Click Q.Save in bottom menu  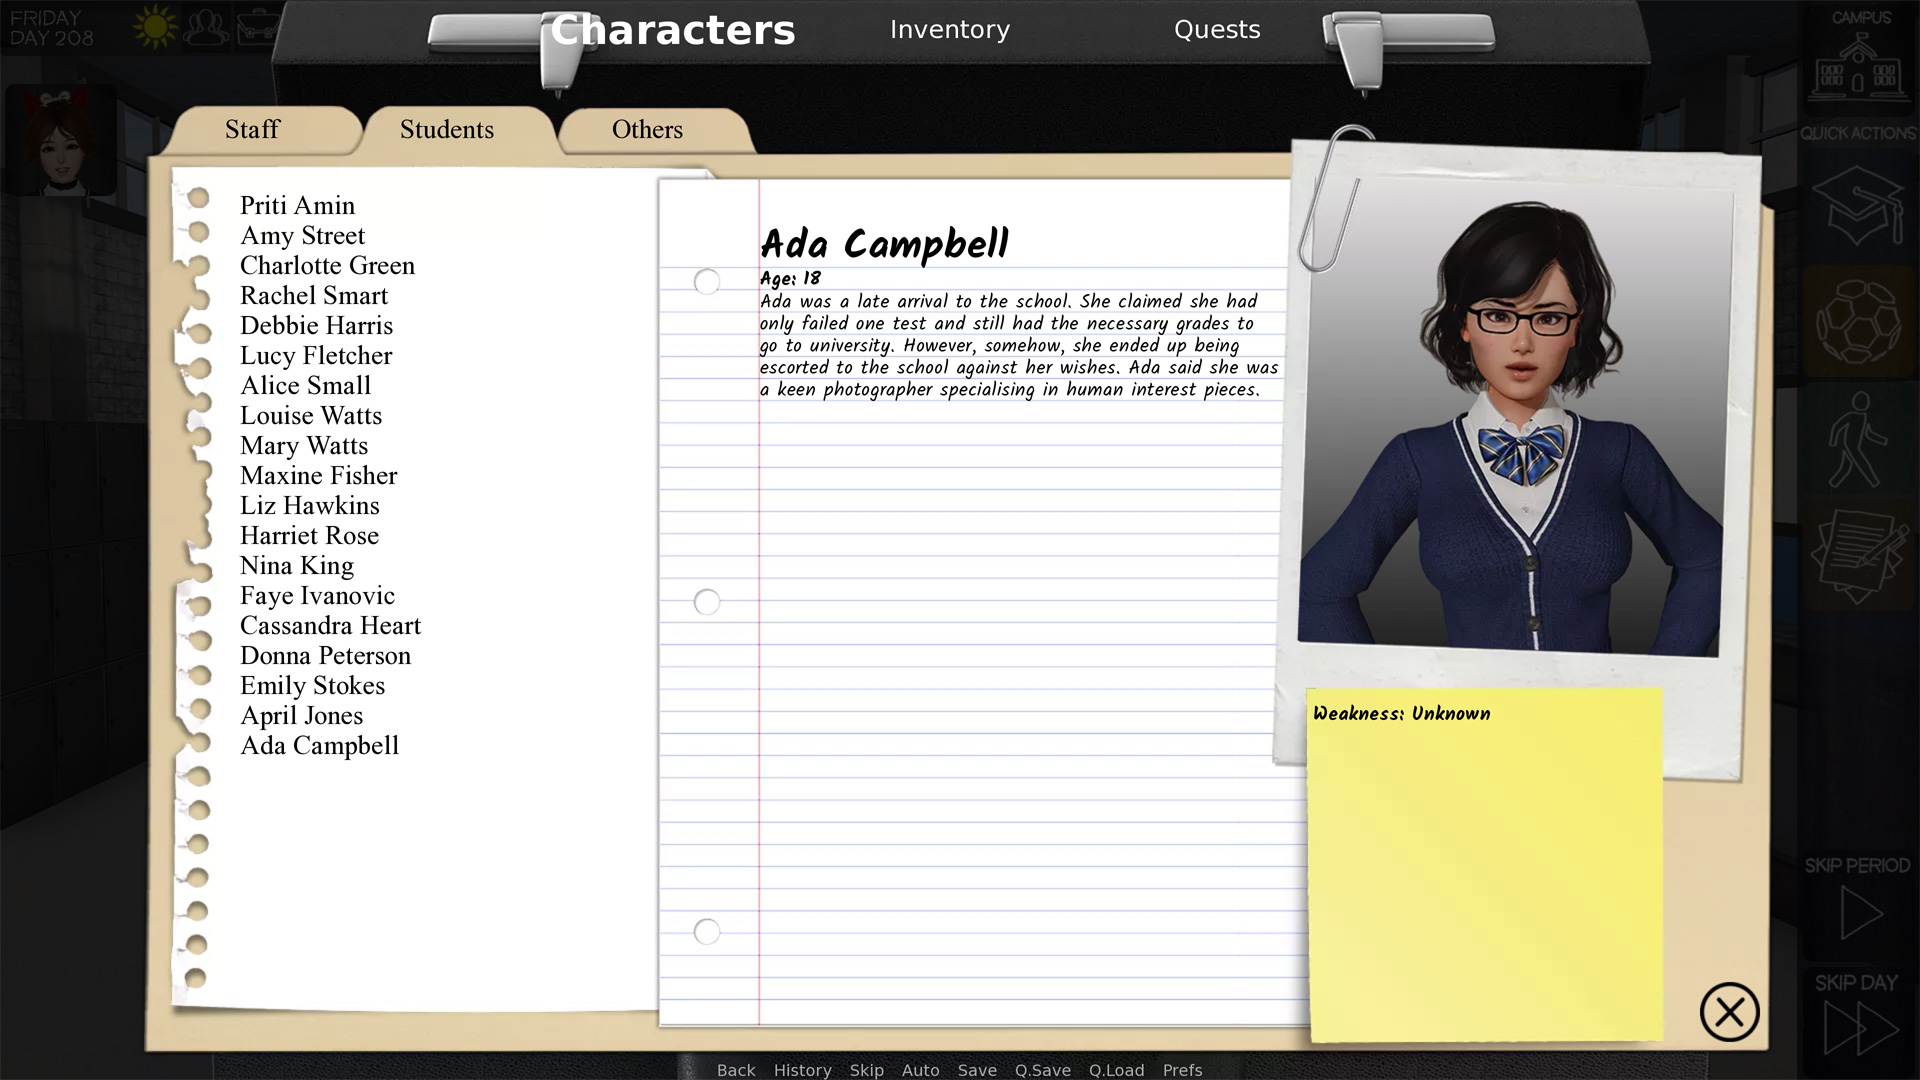[1042, 1070]
